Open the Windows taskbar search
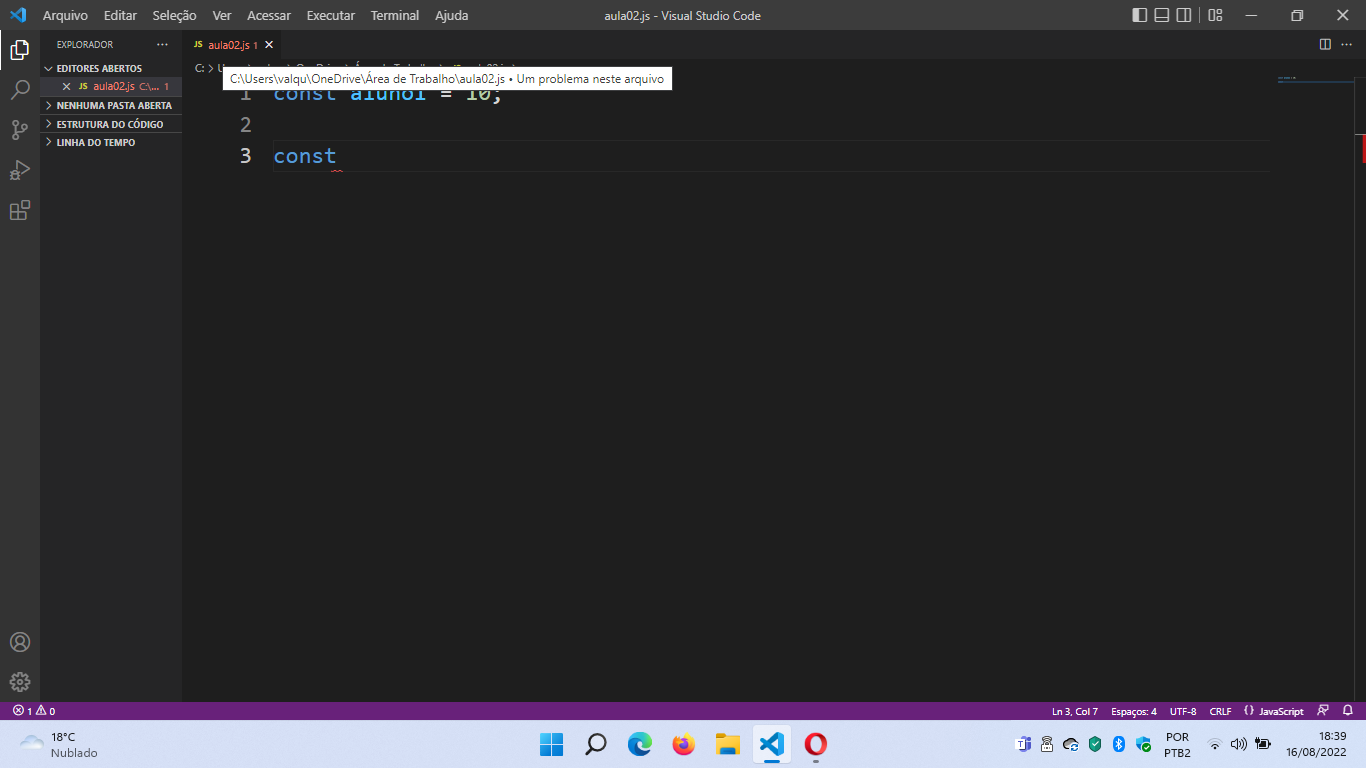This screenshot has width=1366, height=768. point(595,744)
